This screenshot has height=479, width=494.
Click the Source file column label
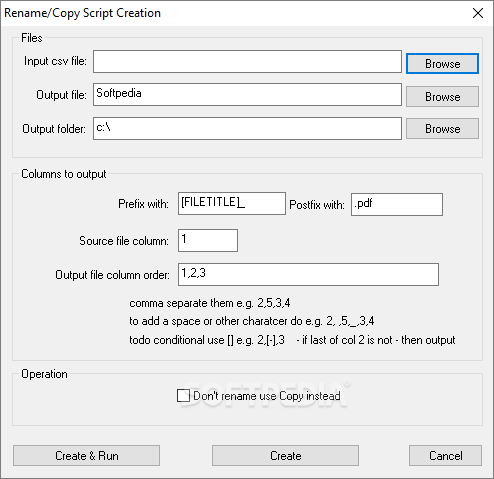tap(124, 241)
